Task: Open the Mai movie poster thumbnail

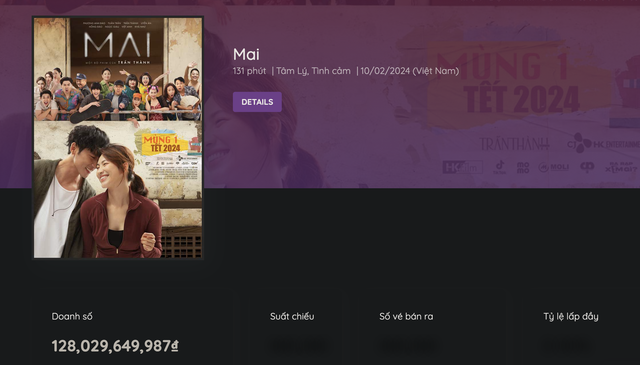Action: click(x=118, y=138)
